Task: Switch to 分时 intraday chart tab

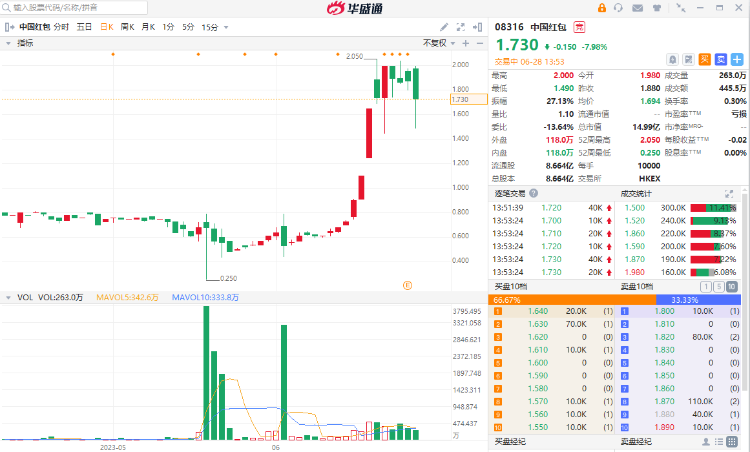Action: 61,27
